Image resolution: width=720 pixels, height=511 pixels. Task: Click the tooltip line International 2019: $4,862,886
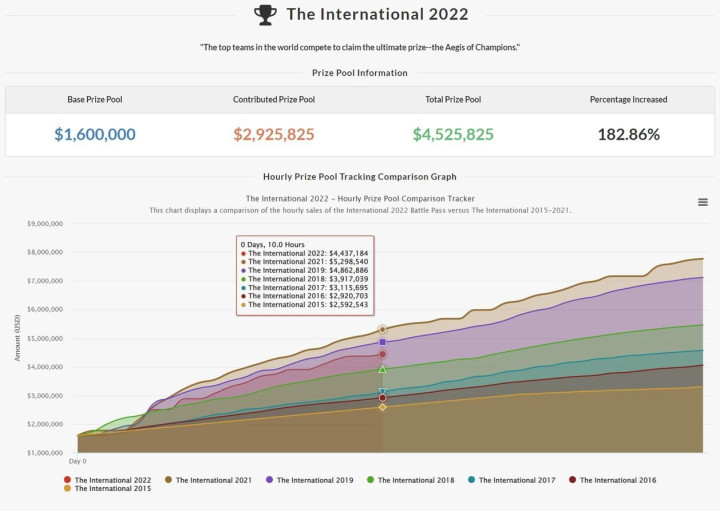[304, 270]
